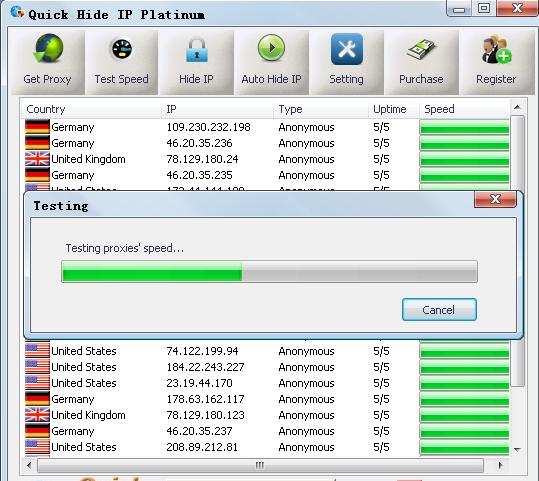Select proxy 46.20.35.235

pyautogui.click(x=266, y=175)
